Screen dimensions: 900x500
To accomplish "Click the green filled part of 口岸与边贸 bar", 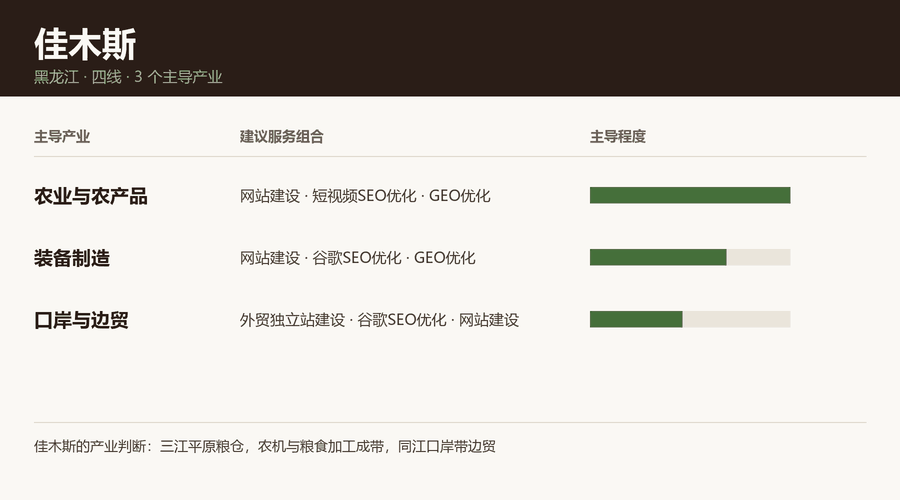I will click(x=636, y=319).
